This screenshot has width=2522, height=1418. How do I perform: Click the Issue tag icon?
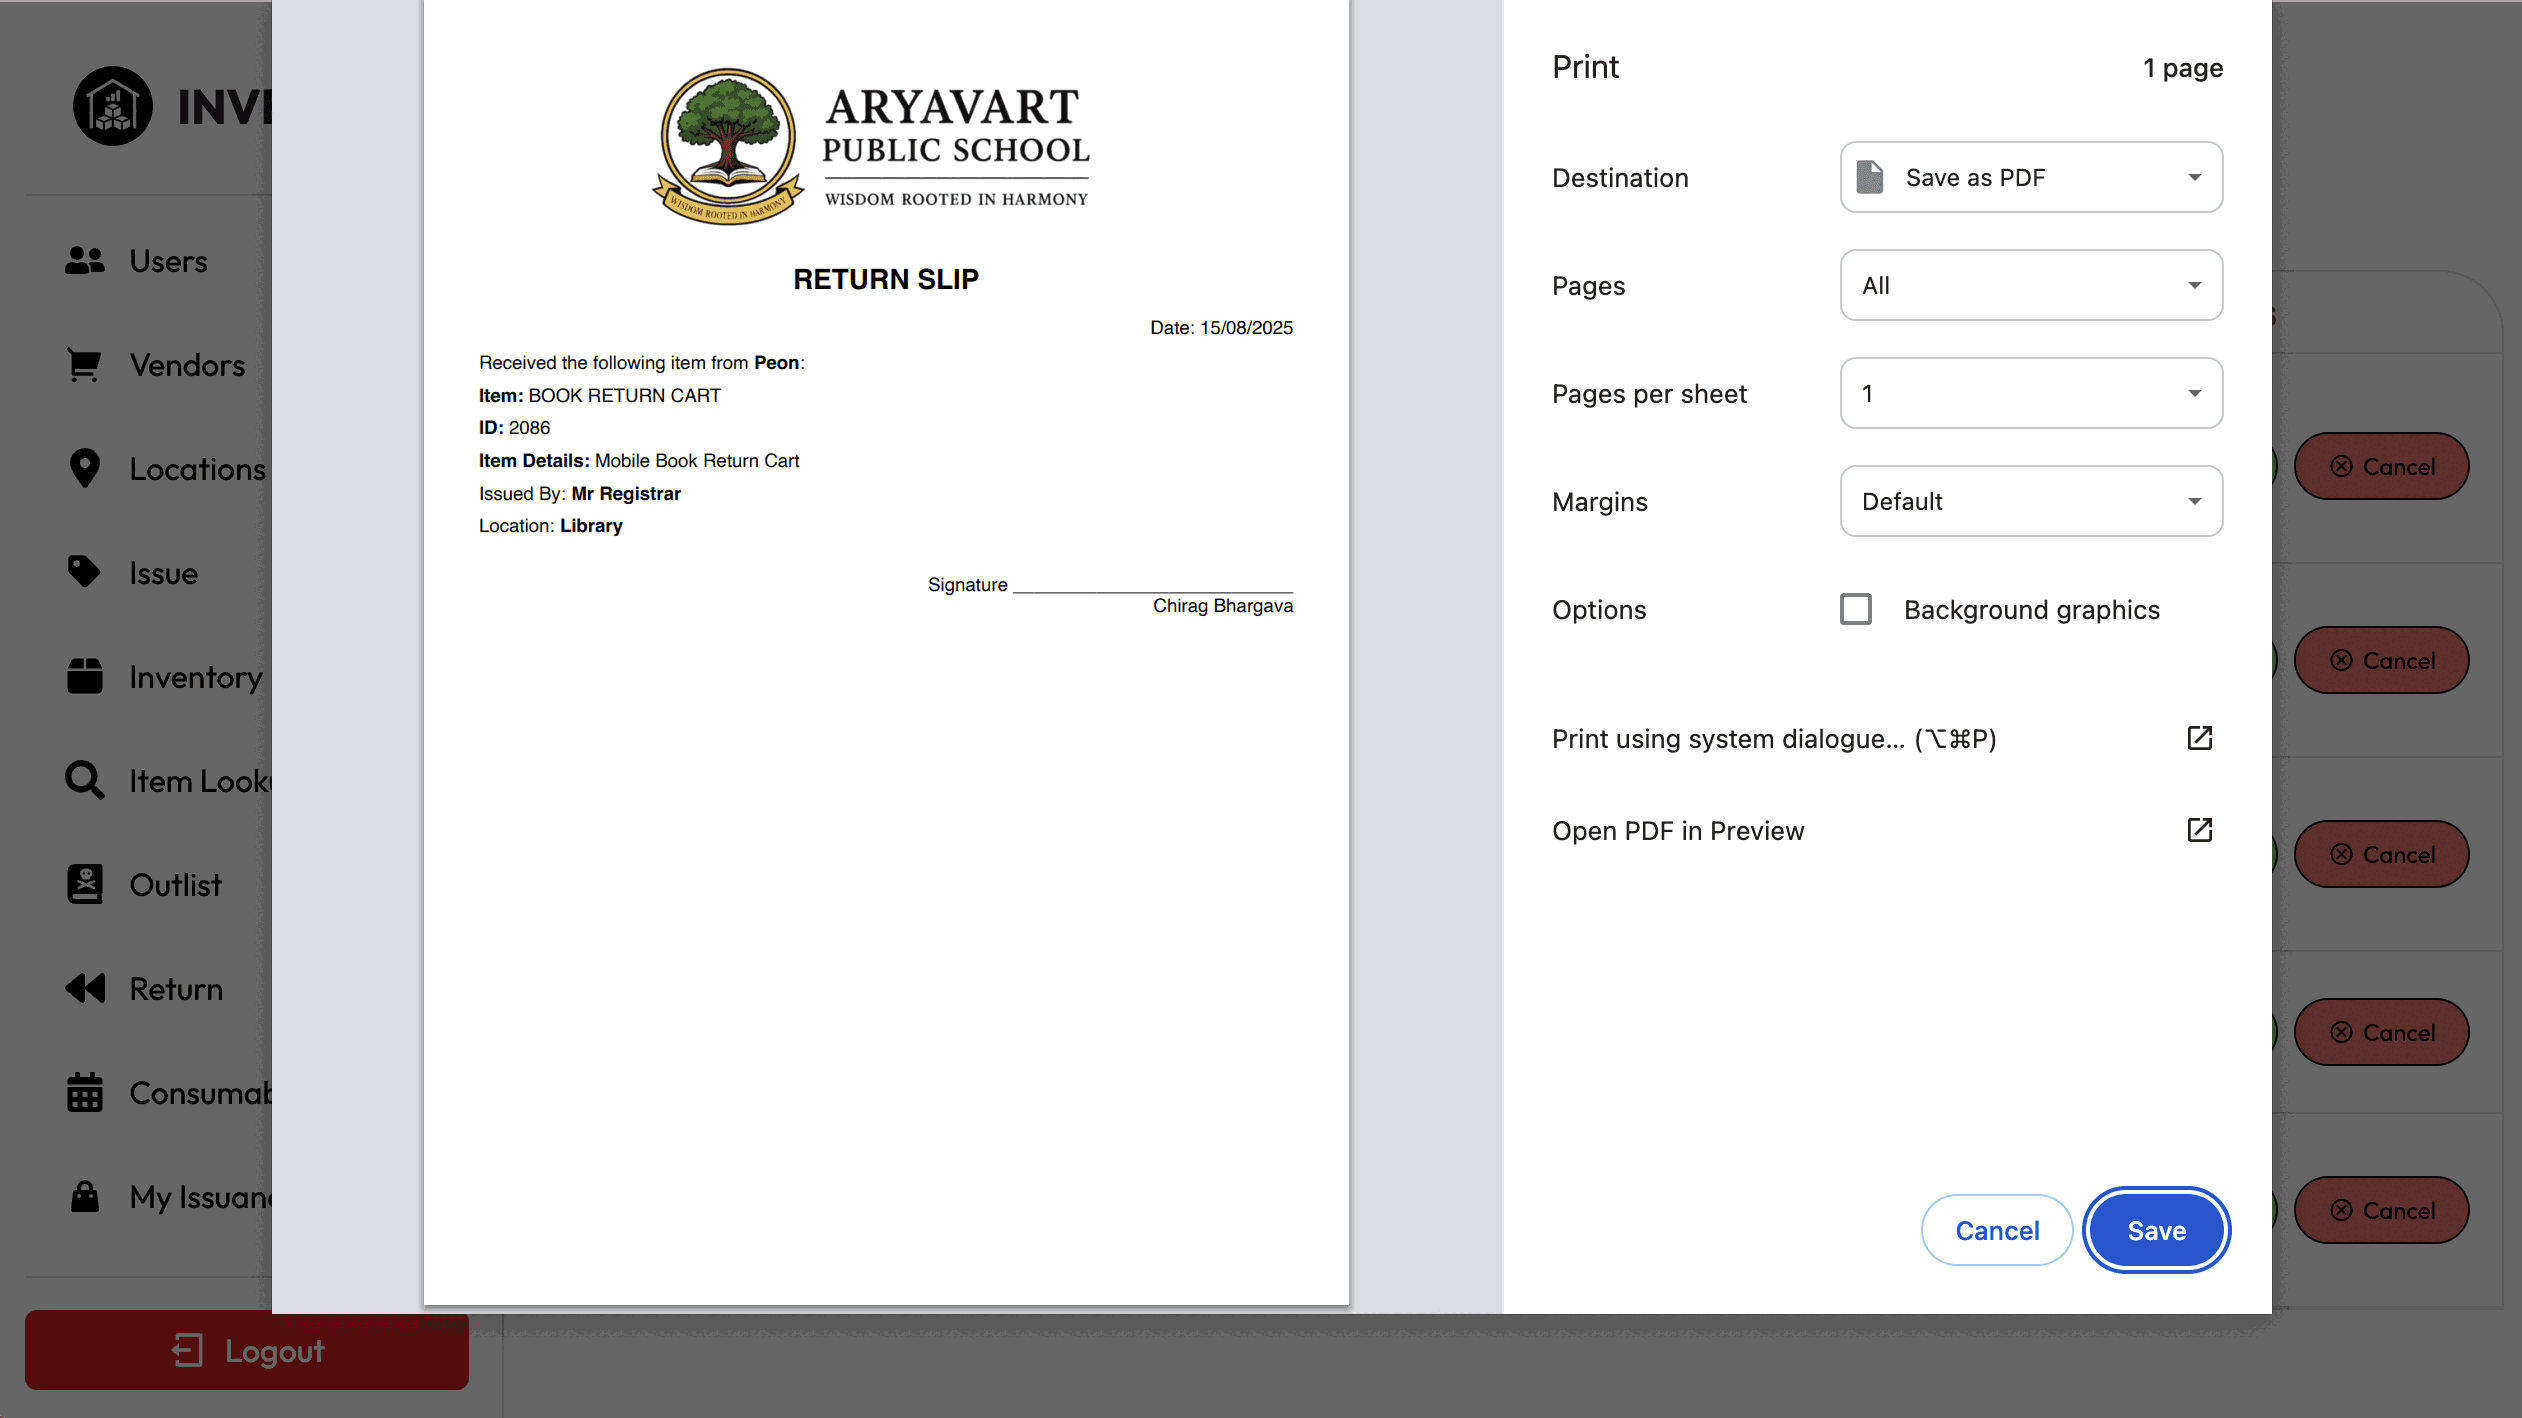85,573
